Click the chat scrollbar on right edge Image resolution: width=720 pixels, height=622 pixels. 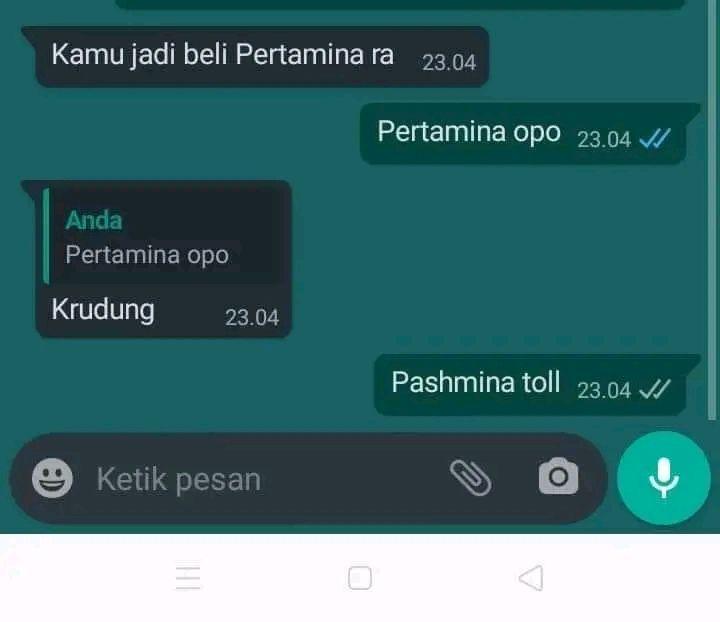[x=712, y=210]
